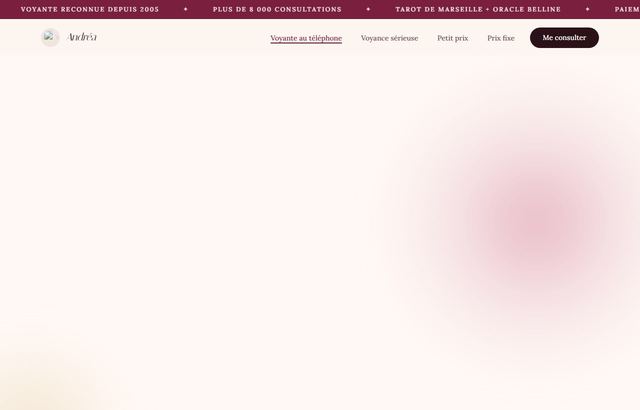Click 'Tarot de Marseille + Oracle Belline' text
The height and width of the screenshot is (410, 640).
478,9
